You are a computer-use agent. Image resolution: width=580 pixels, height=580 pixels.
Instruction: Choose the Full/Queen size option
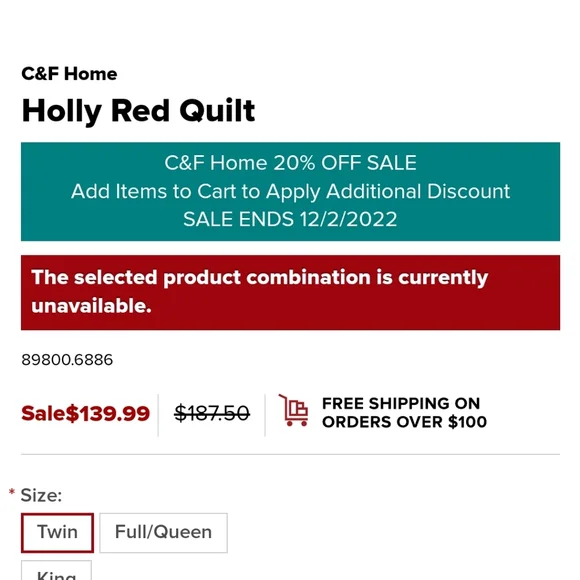pos(163,533)
